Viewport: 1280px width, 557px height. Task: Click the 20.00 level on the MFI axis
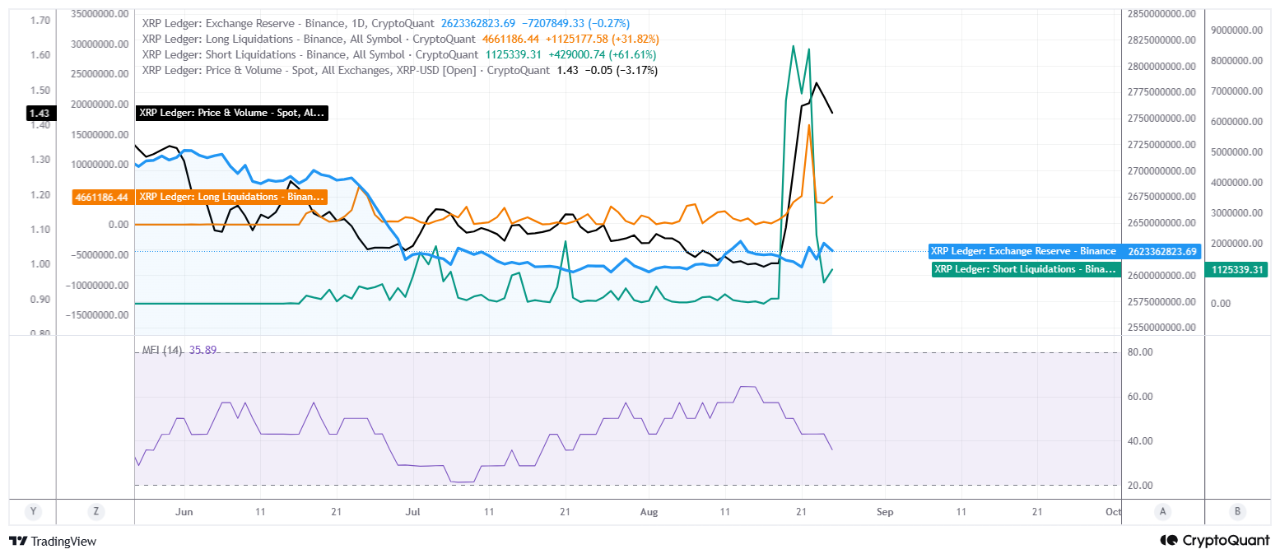pos(1142,485)
